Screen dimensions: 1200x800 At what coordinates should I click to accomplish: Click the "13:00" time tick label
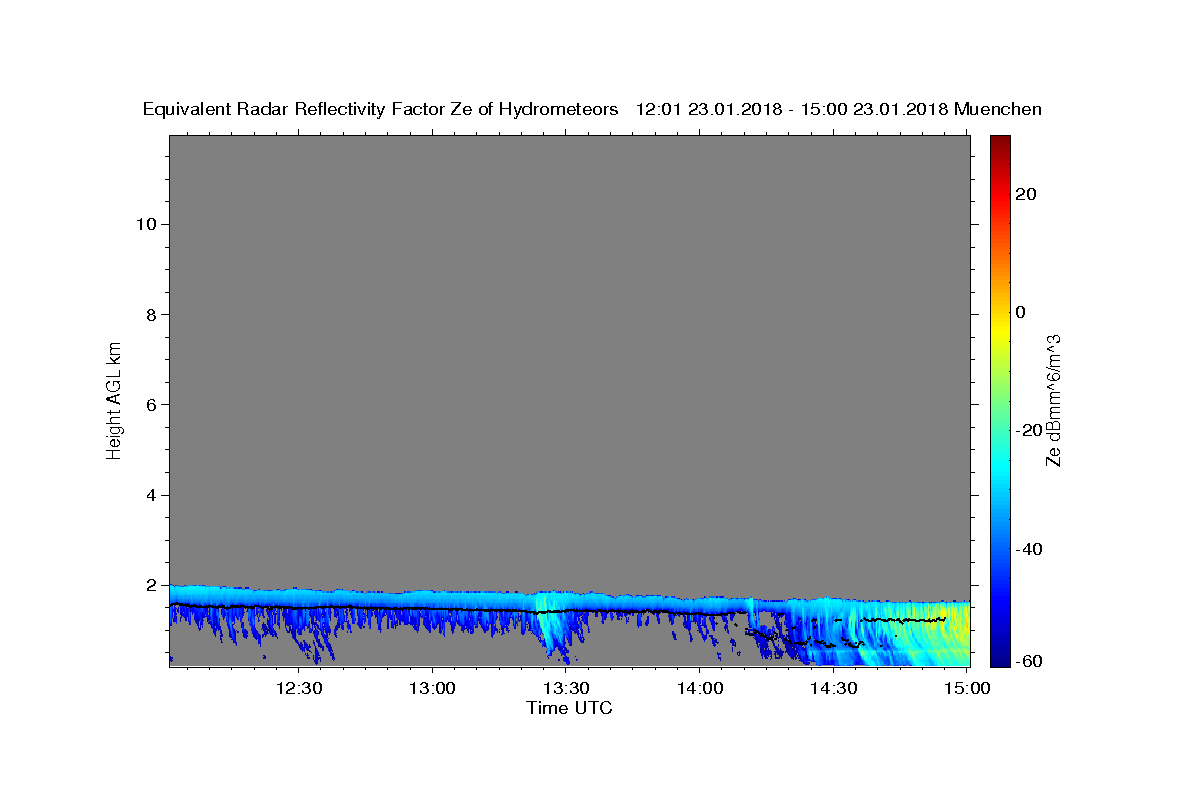432,688
